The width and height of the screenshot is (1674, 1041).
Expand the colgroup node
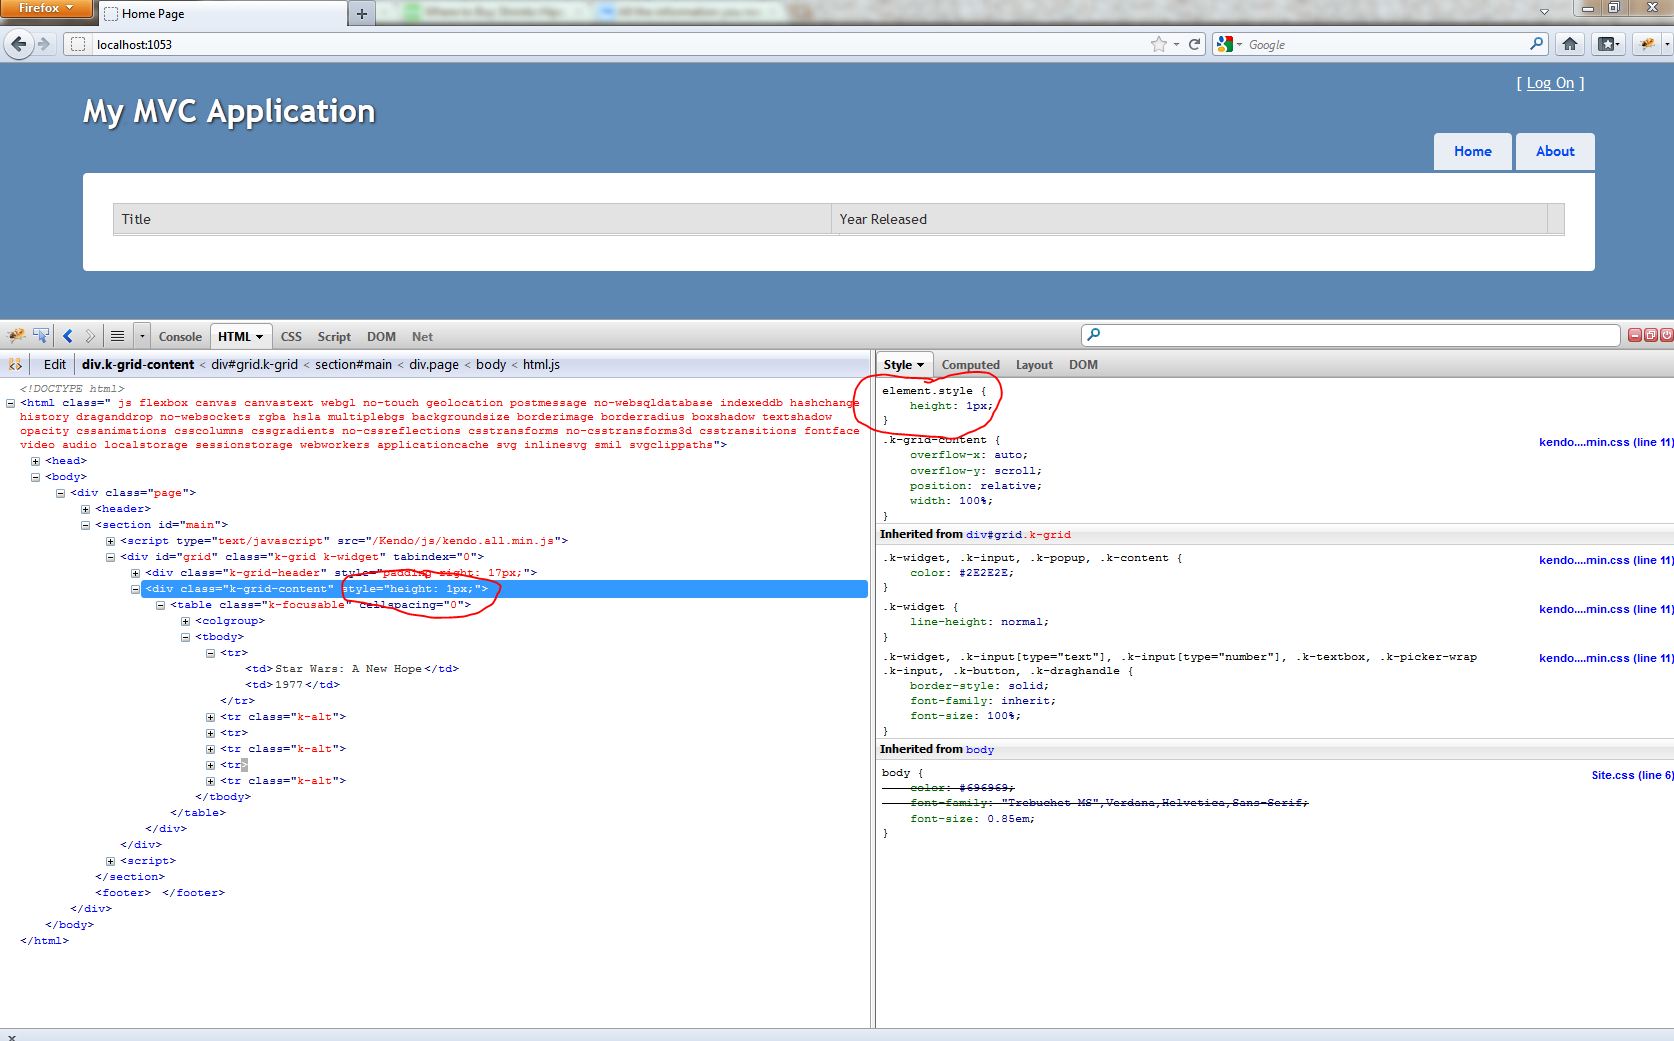click(x=185, y=621)
